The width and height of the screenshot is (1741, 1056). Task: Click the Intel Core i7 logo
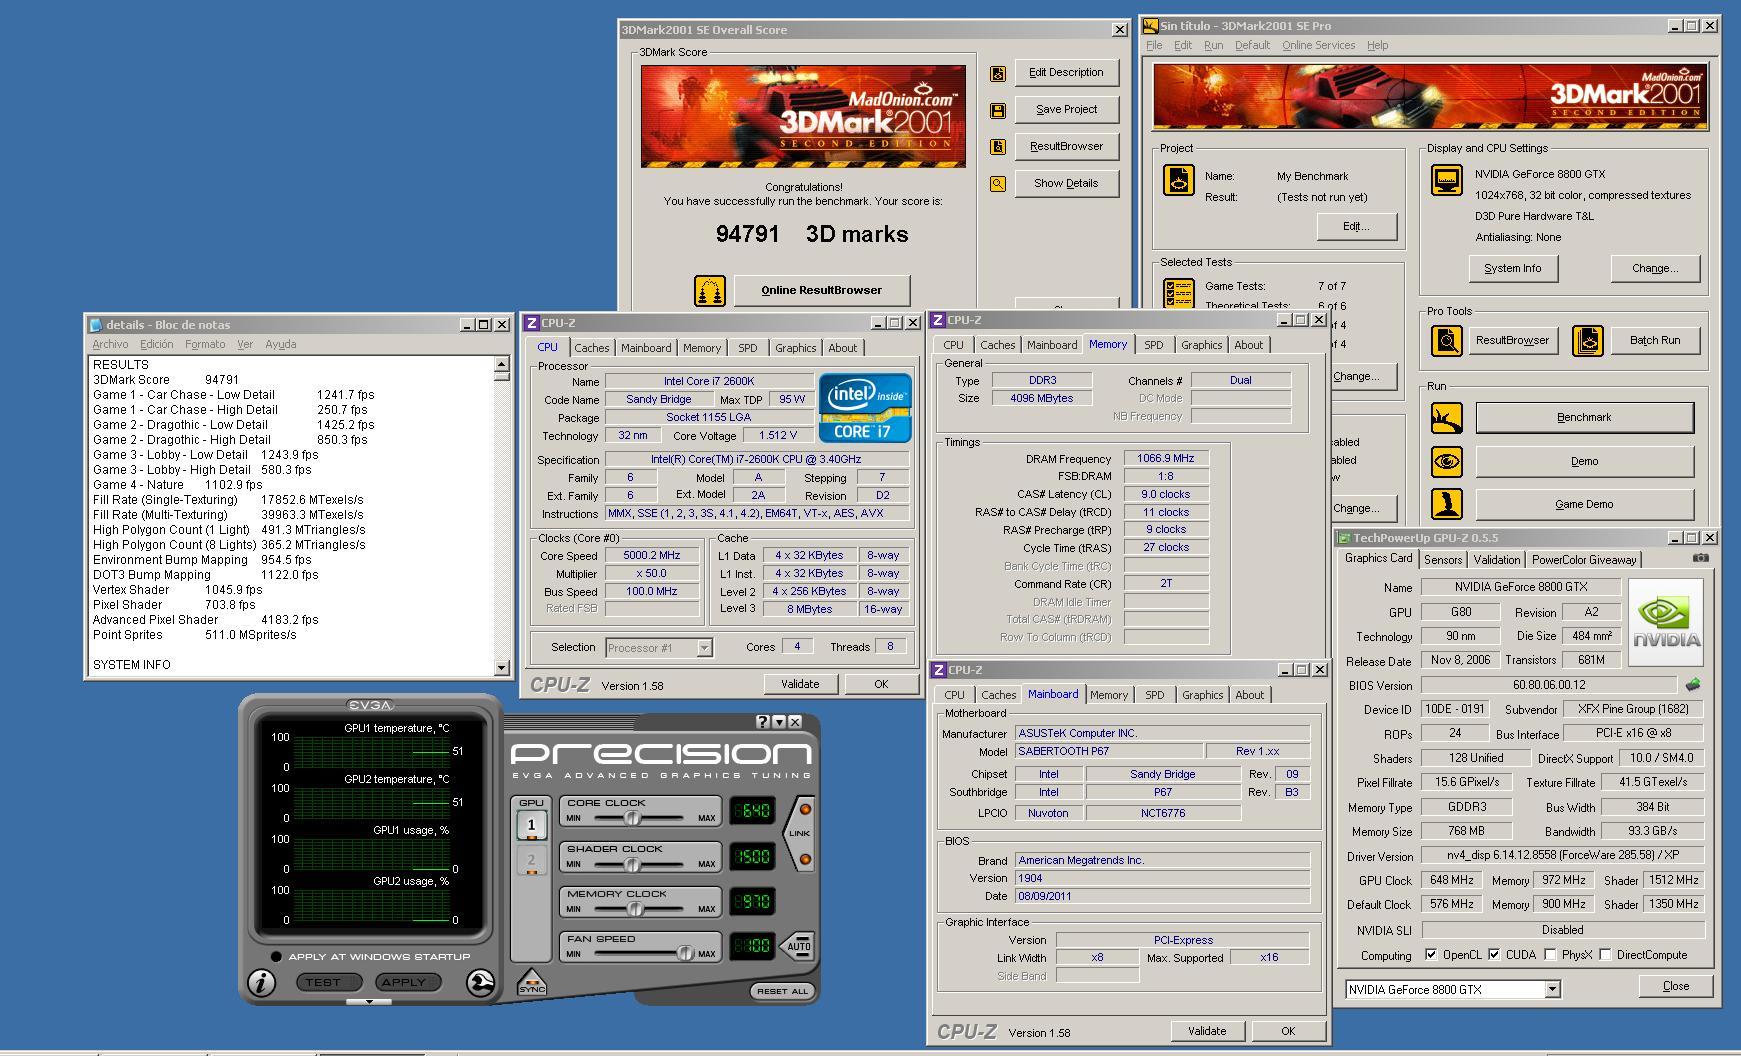865,408
